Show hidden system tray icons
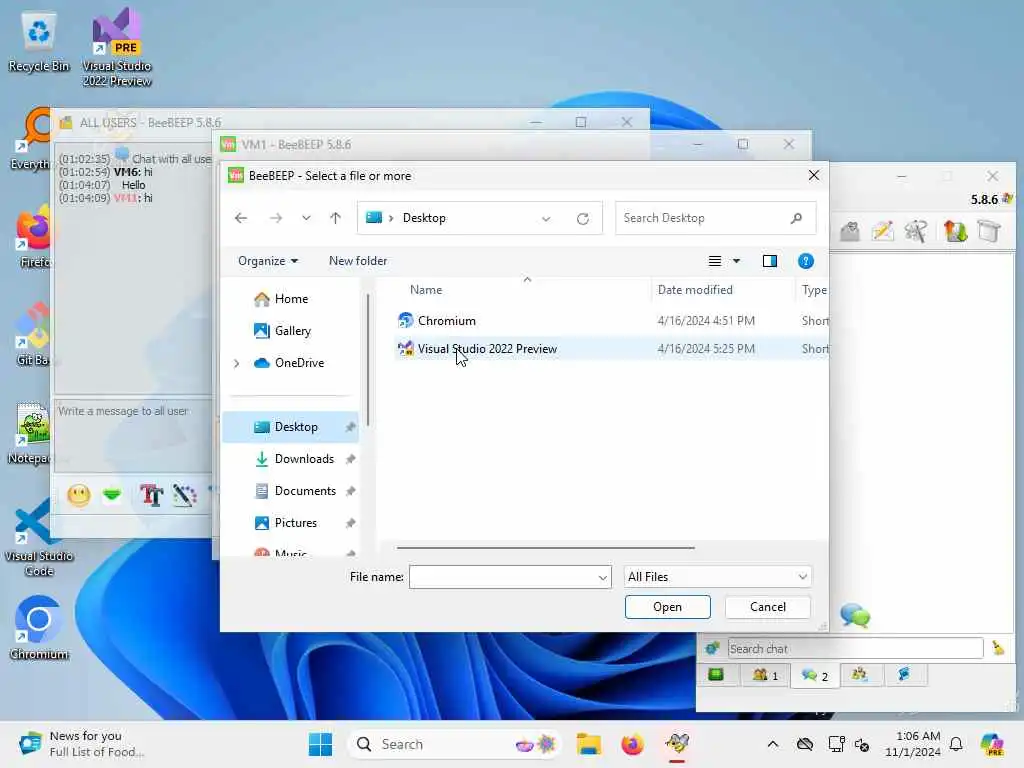Screen dimensions: 1024x768 point(773,744)
